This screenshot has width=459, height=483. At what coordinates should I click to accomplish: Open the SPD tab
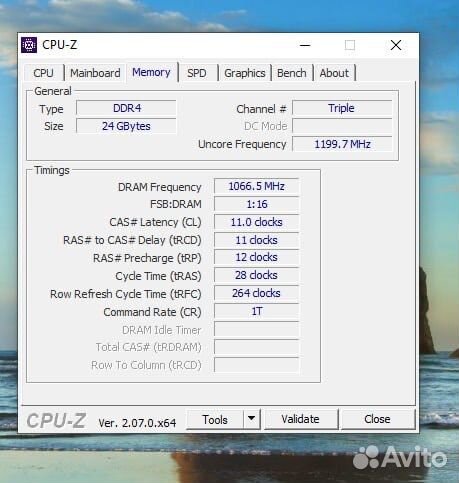[197, 73]
